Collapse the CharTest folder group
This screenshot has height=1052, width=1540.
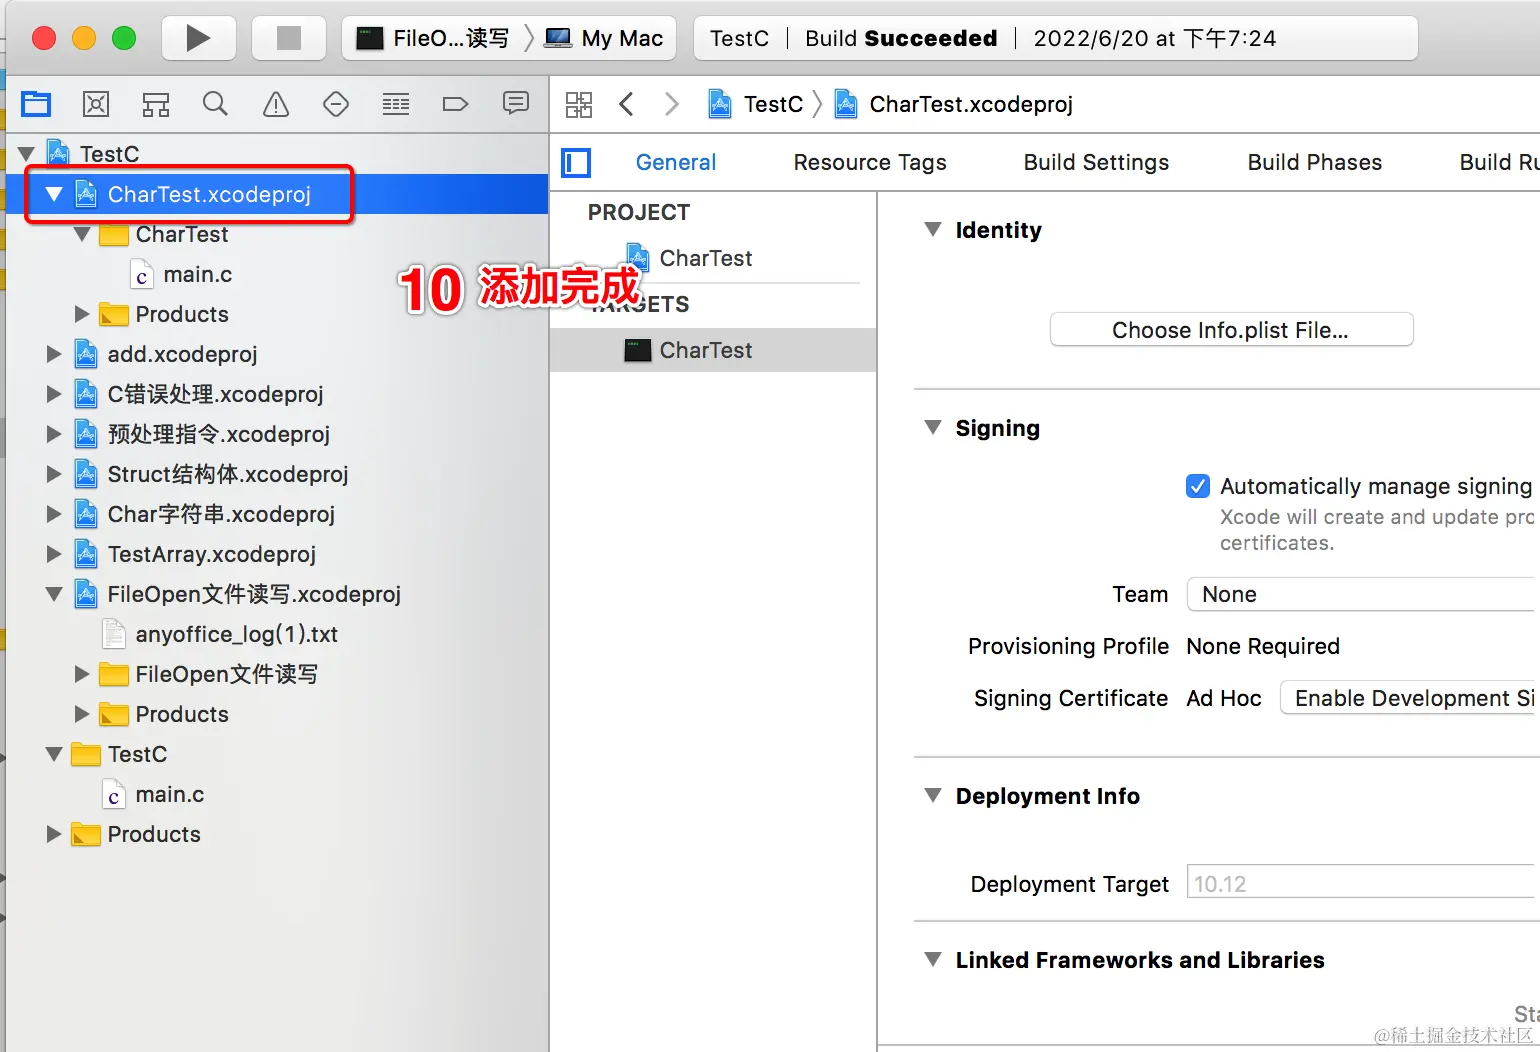[x=82, y=234]
